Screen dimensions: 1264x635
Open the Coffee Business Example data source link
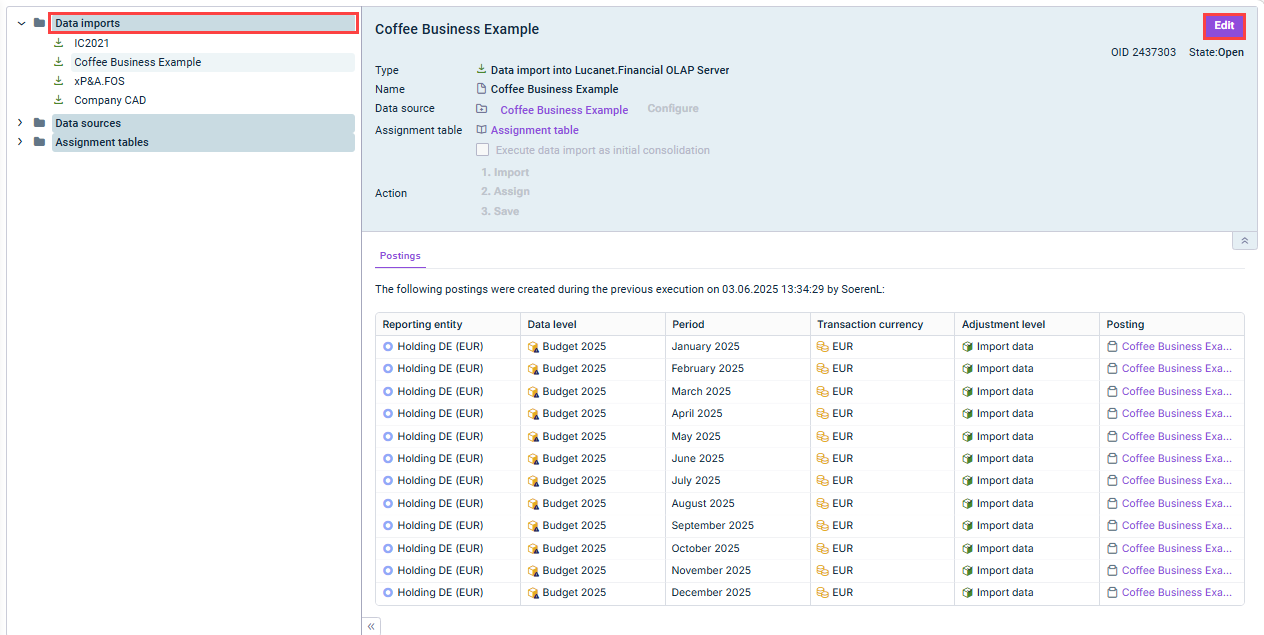[564, 110]
